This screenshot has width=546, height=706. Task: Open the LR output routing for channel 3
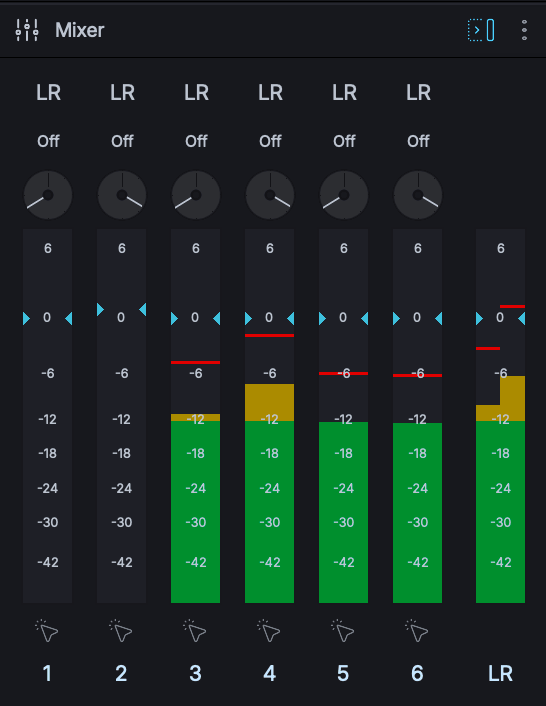pyautogui.click(x=196, y=93)
